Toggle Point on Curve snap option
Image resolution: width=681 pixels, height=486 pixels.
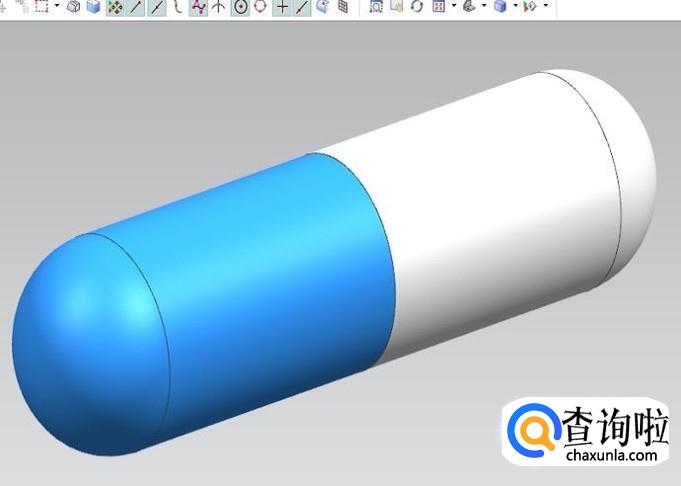point(302,7)
